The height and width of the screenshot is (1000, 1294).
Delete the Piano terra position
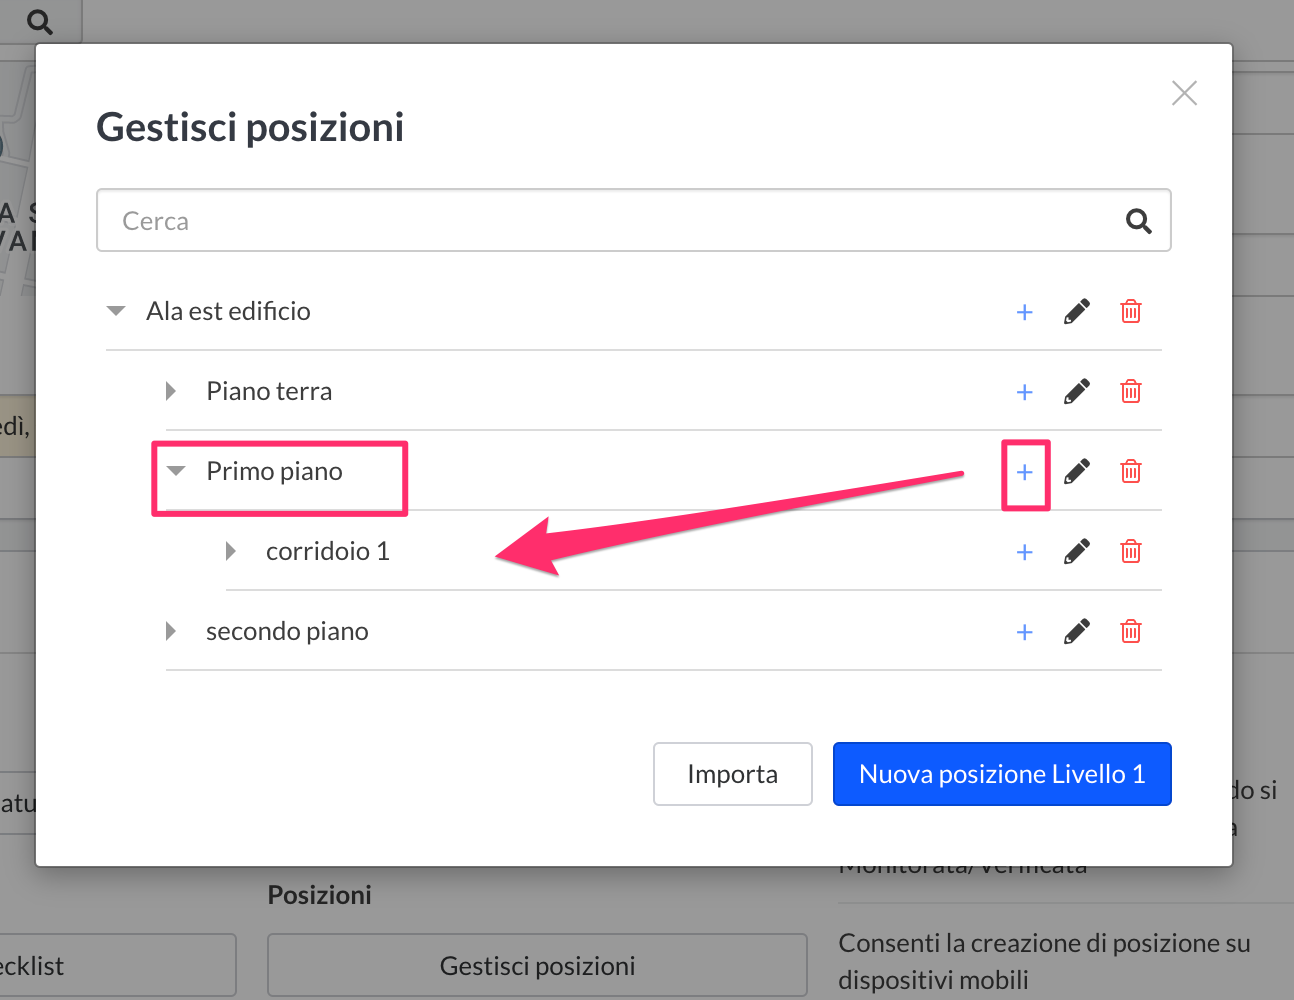coord(1131,392)
